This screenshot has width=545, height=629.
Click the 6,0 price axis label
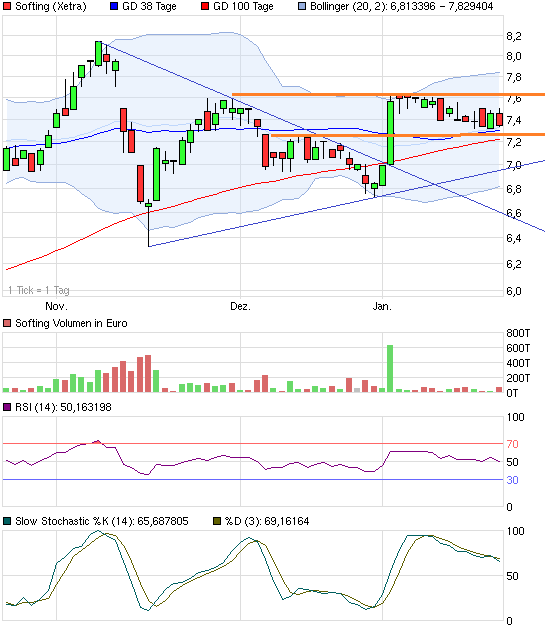tap(514, 291)
